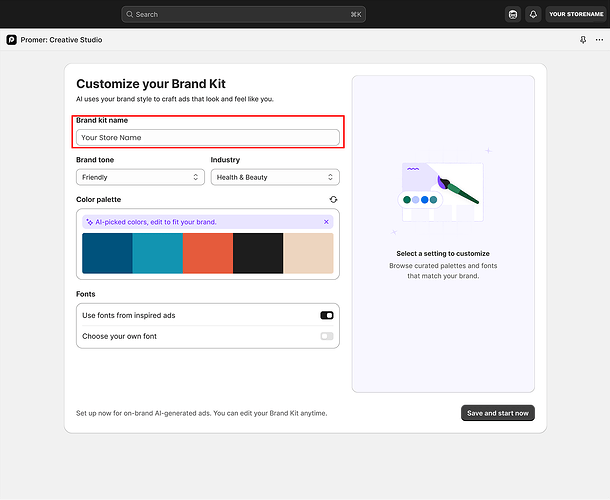Toggle Use fonts from inspired ads

coord(327,315)
